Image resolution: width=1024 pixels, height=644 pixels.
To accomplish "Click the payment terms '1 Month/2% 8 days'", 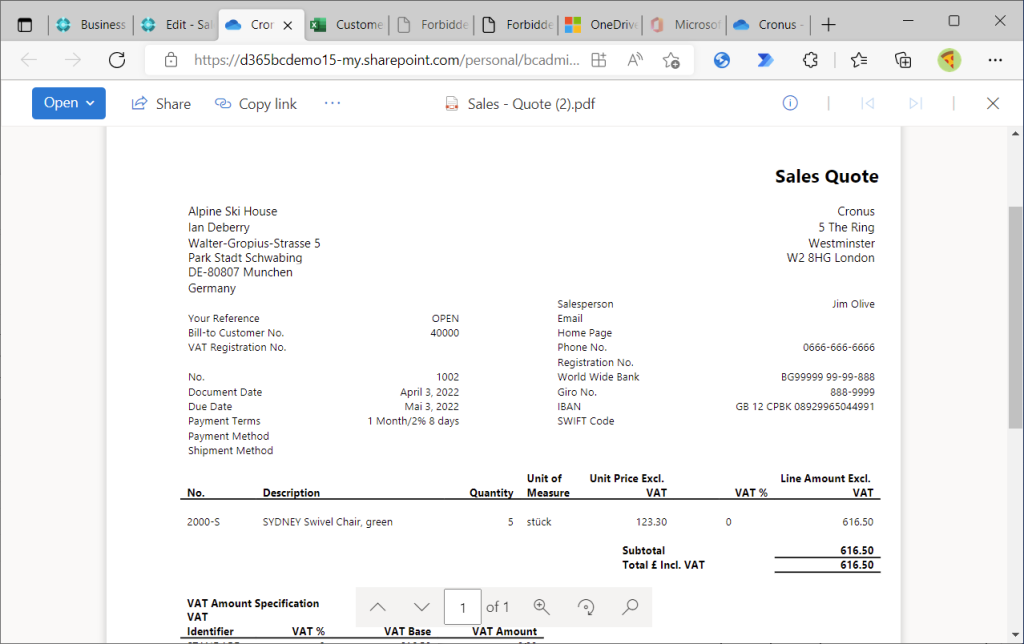I will 413,421.
